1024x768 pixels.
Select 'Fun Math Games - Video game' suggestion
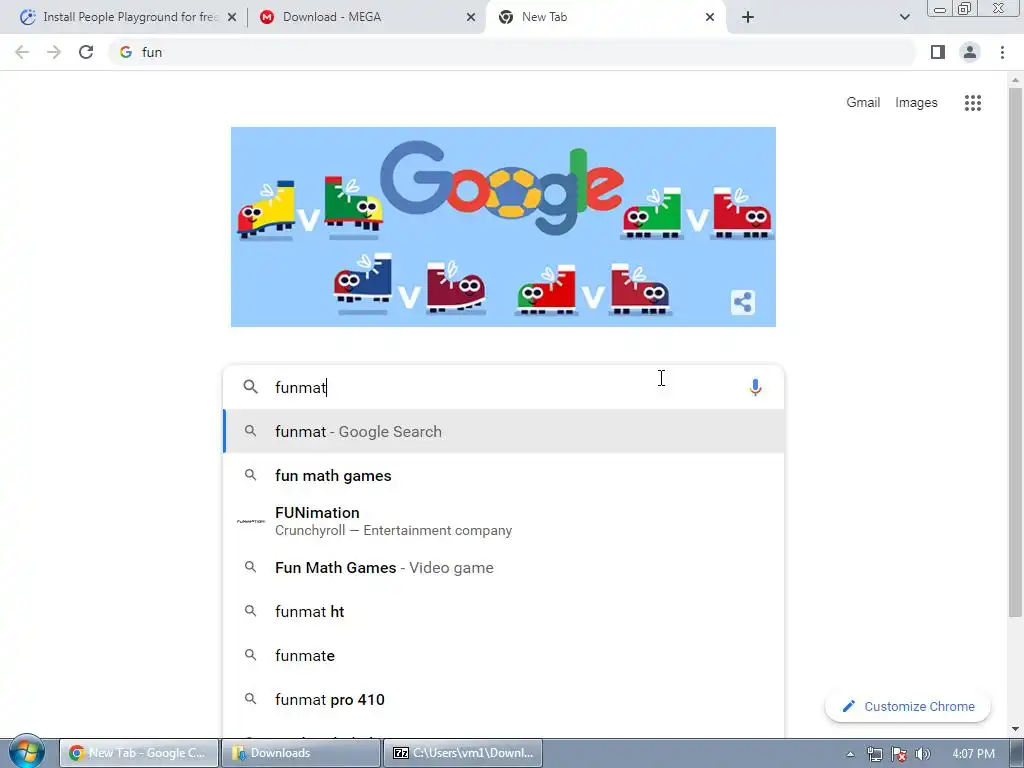[x=504, y=568]
